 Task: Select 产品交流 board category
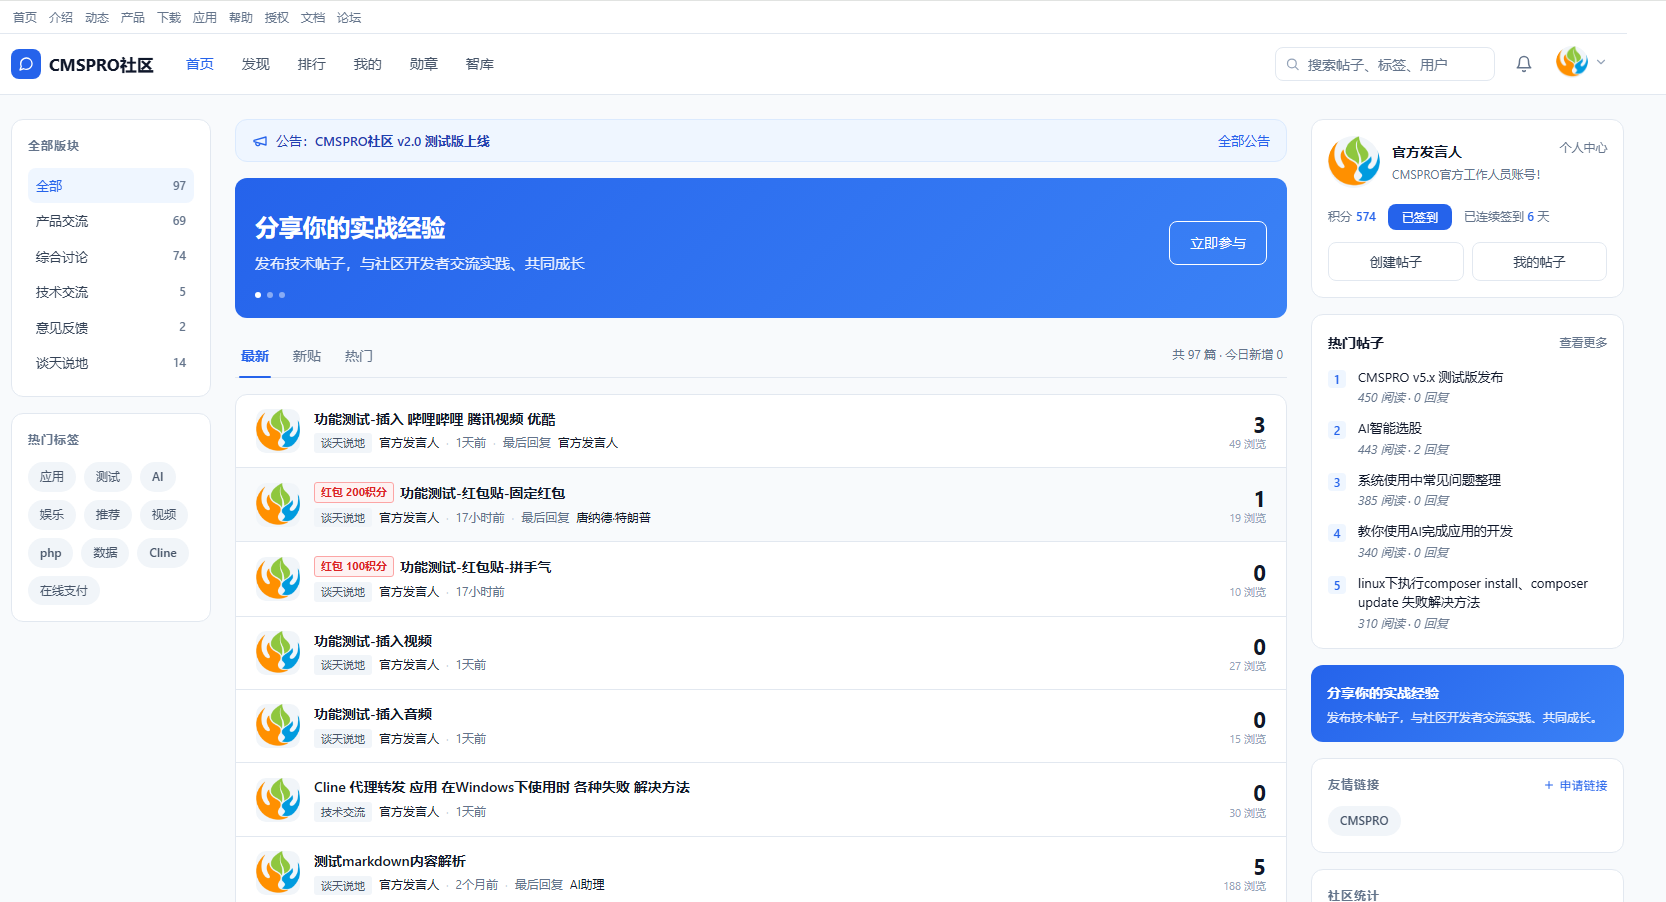(111, 221)
